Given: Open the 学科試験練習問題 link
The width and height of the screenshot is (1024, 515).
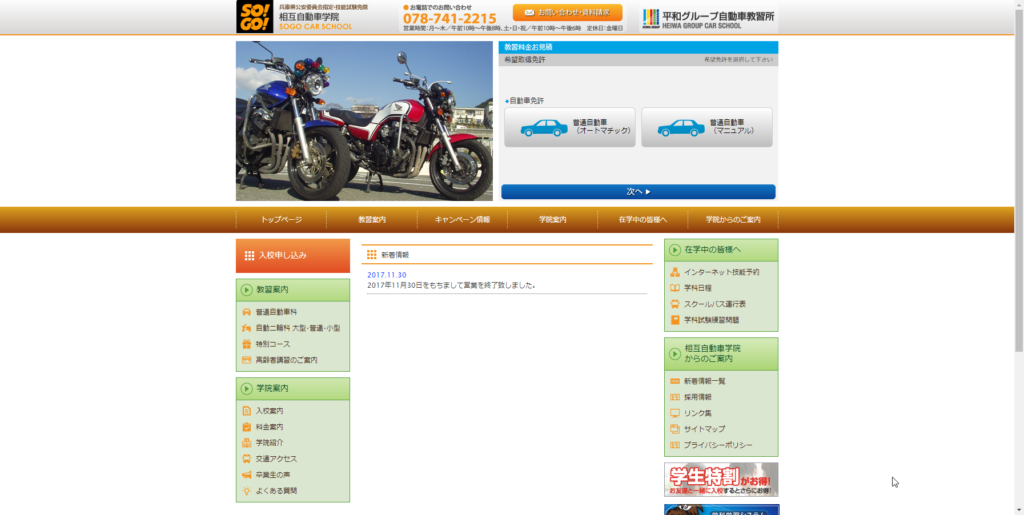Looking at the screenshot, I should (x=712, y=320).
